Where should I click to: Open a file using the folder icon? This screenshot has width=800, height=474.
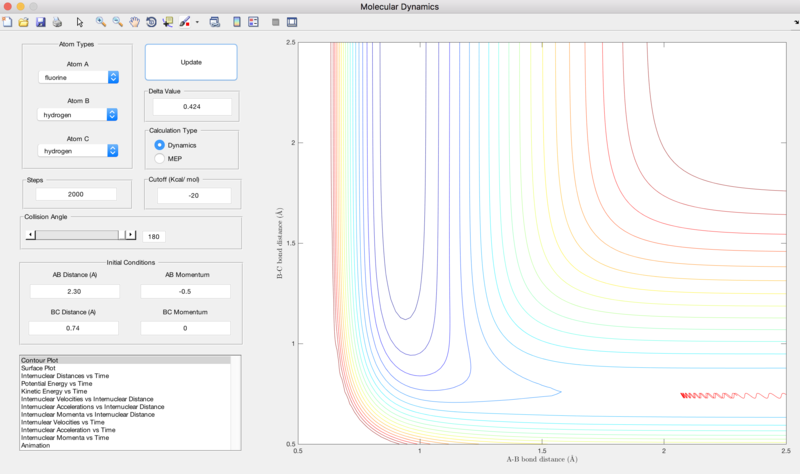[x=23, y=21]
